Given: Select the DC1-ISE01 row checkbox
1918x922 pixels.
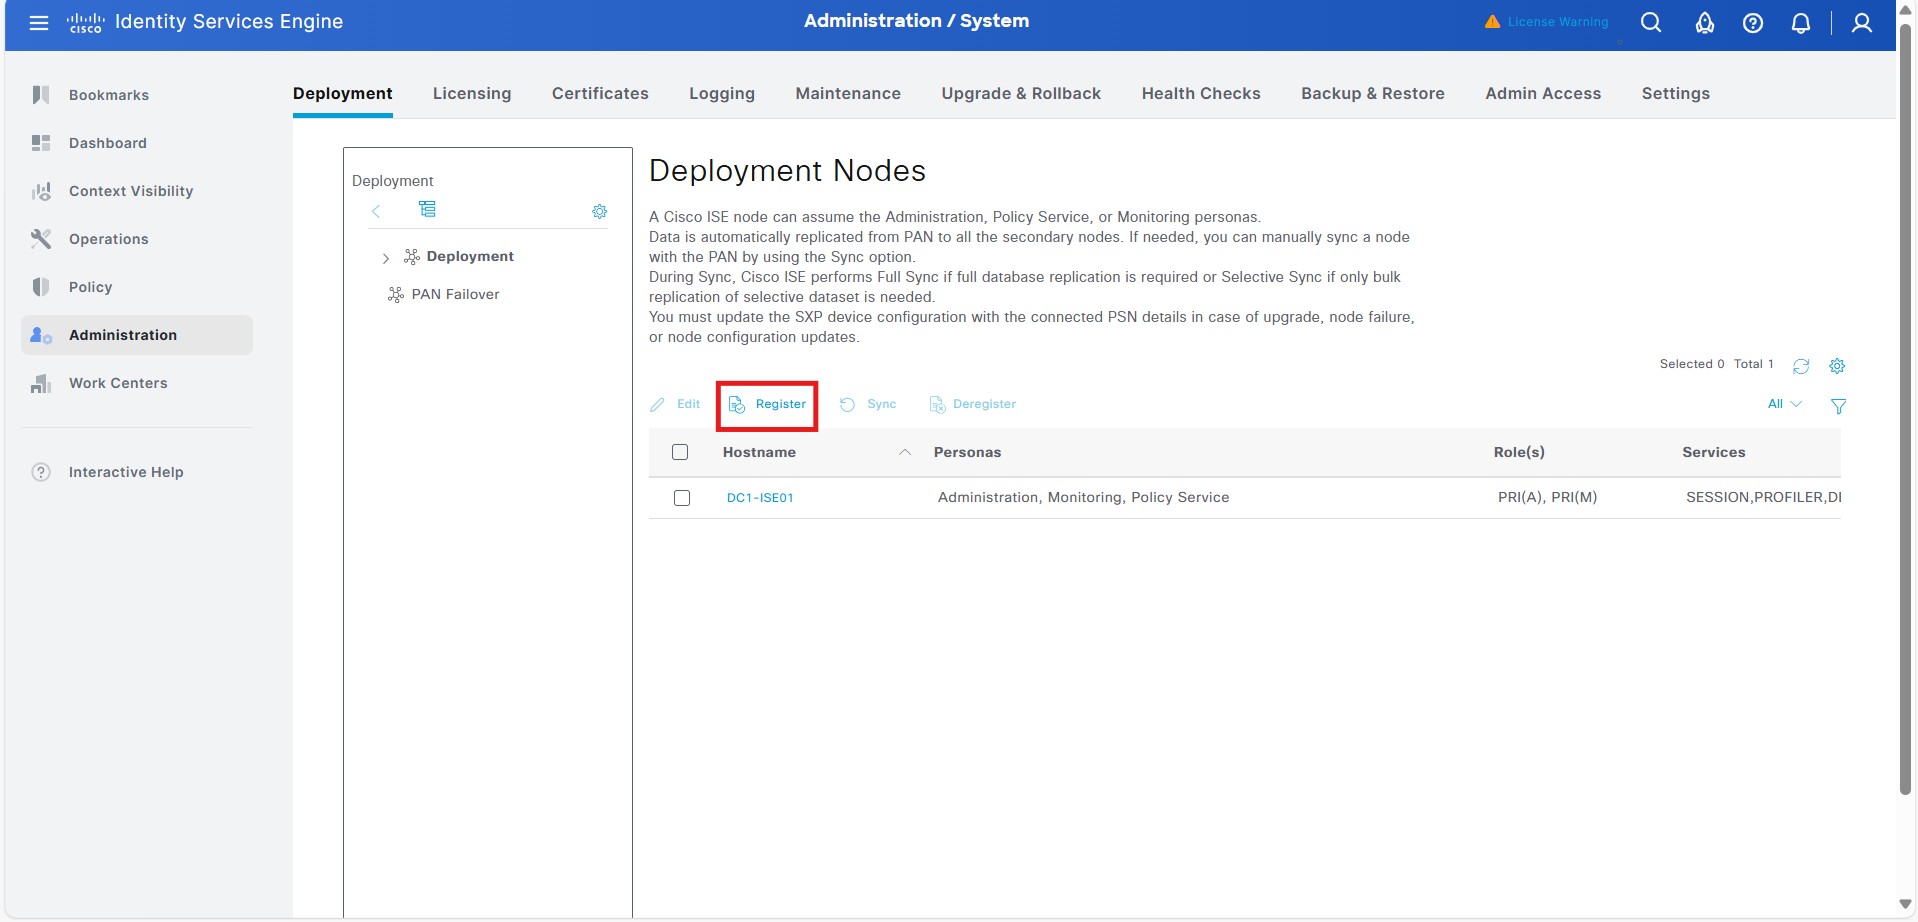Looking at the screenshot, I should pos(682,498).
